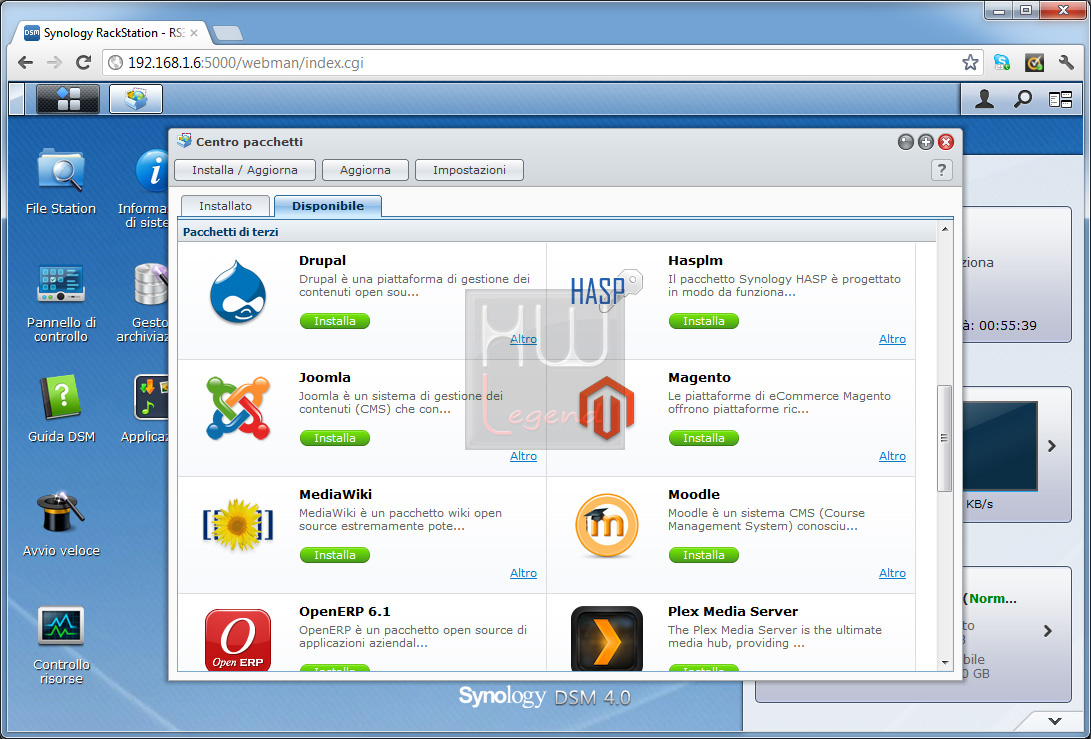Close the Synology RackStation browser tab
Viewport: 1091px width, 739px height.
(x=193, y=33)
